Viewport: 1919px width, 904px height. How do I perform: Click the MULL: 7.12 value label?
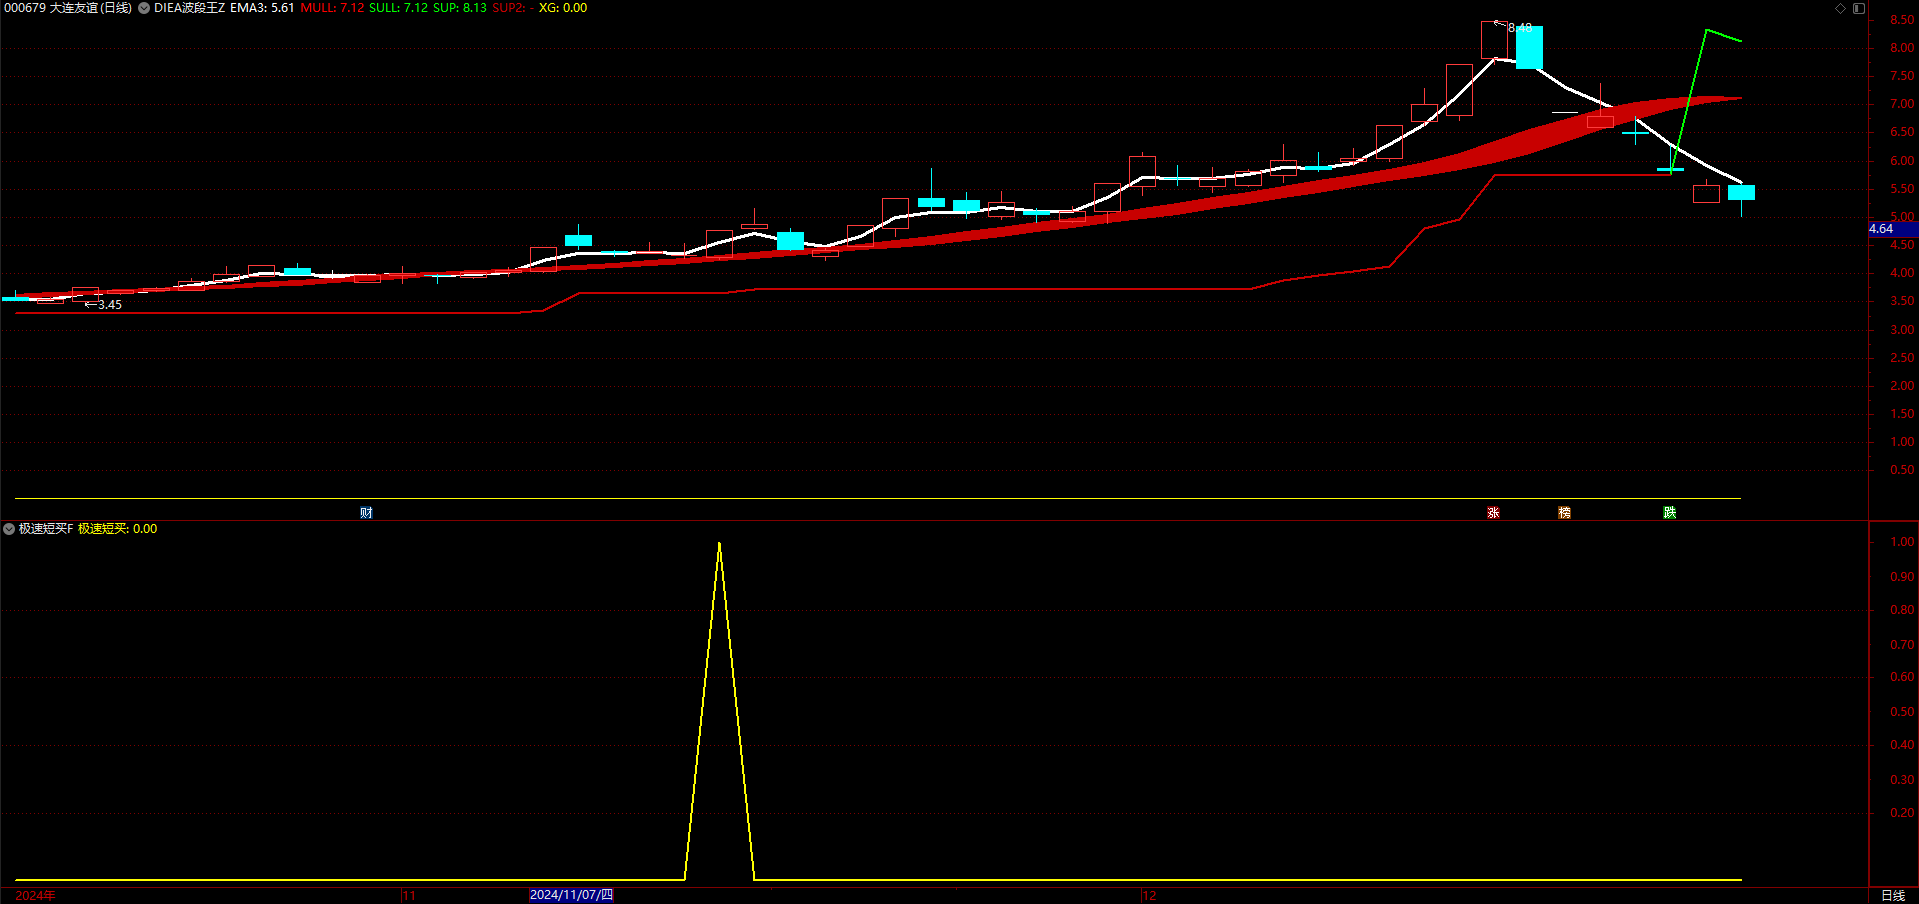coord(332,8)
